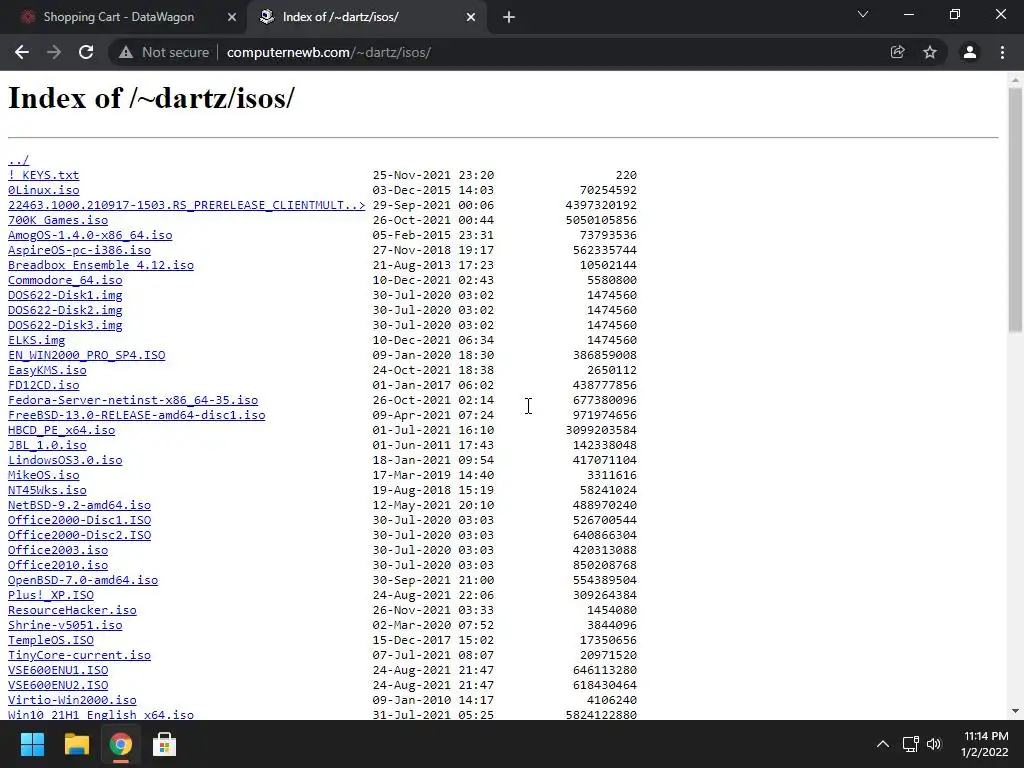The image size is (1024, 768).
Task: Download LindowsOS3.0.iso
Action: click(65, 460)
